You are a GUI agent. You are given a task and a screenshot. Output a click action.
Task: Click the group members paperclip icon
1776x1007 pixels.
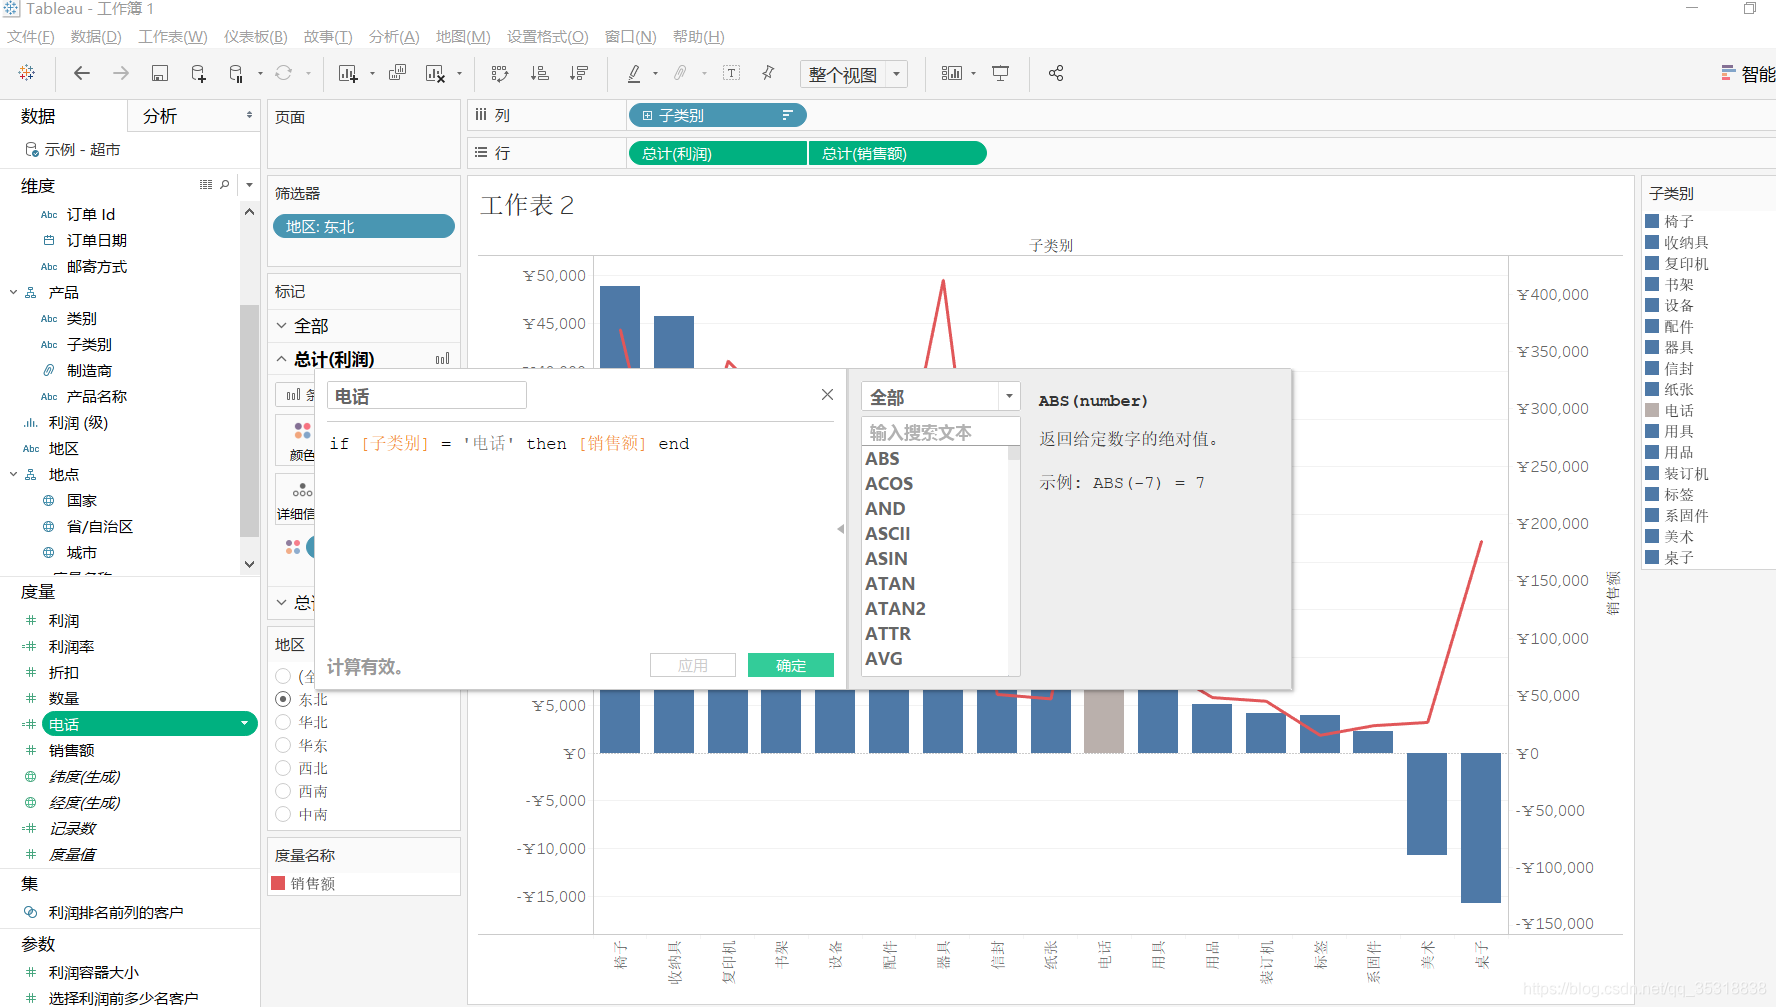tap(680, 73)
